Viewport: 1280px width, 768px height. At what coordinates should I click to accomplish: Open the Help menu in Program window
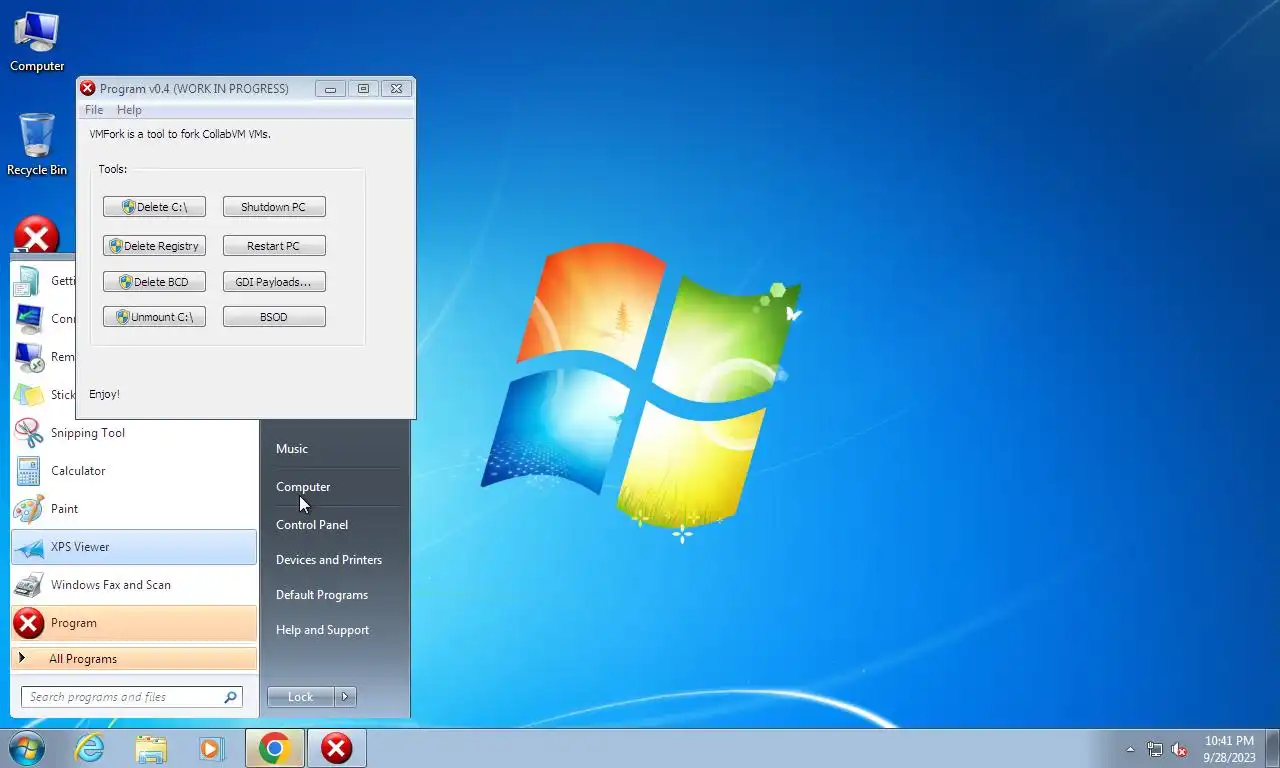[x=129, y=110]
